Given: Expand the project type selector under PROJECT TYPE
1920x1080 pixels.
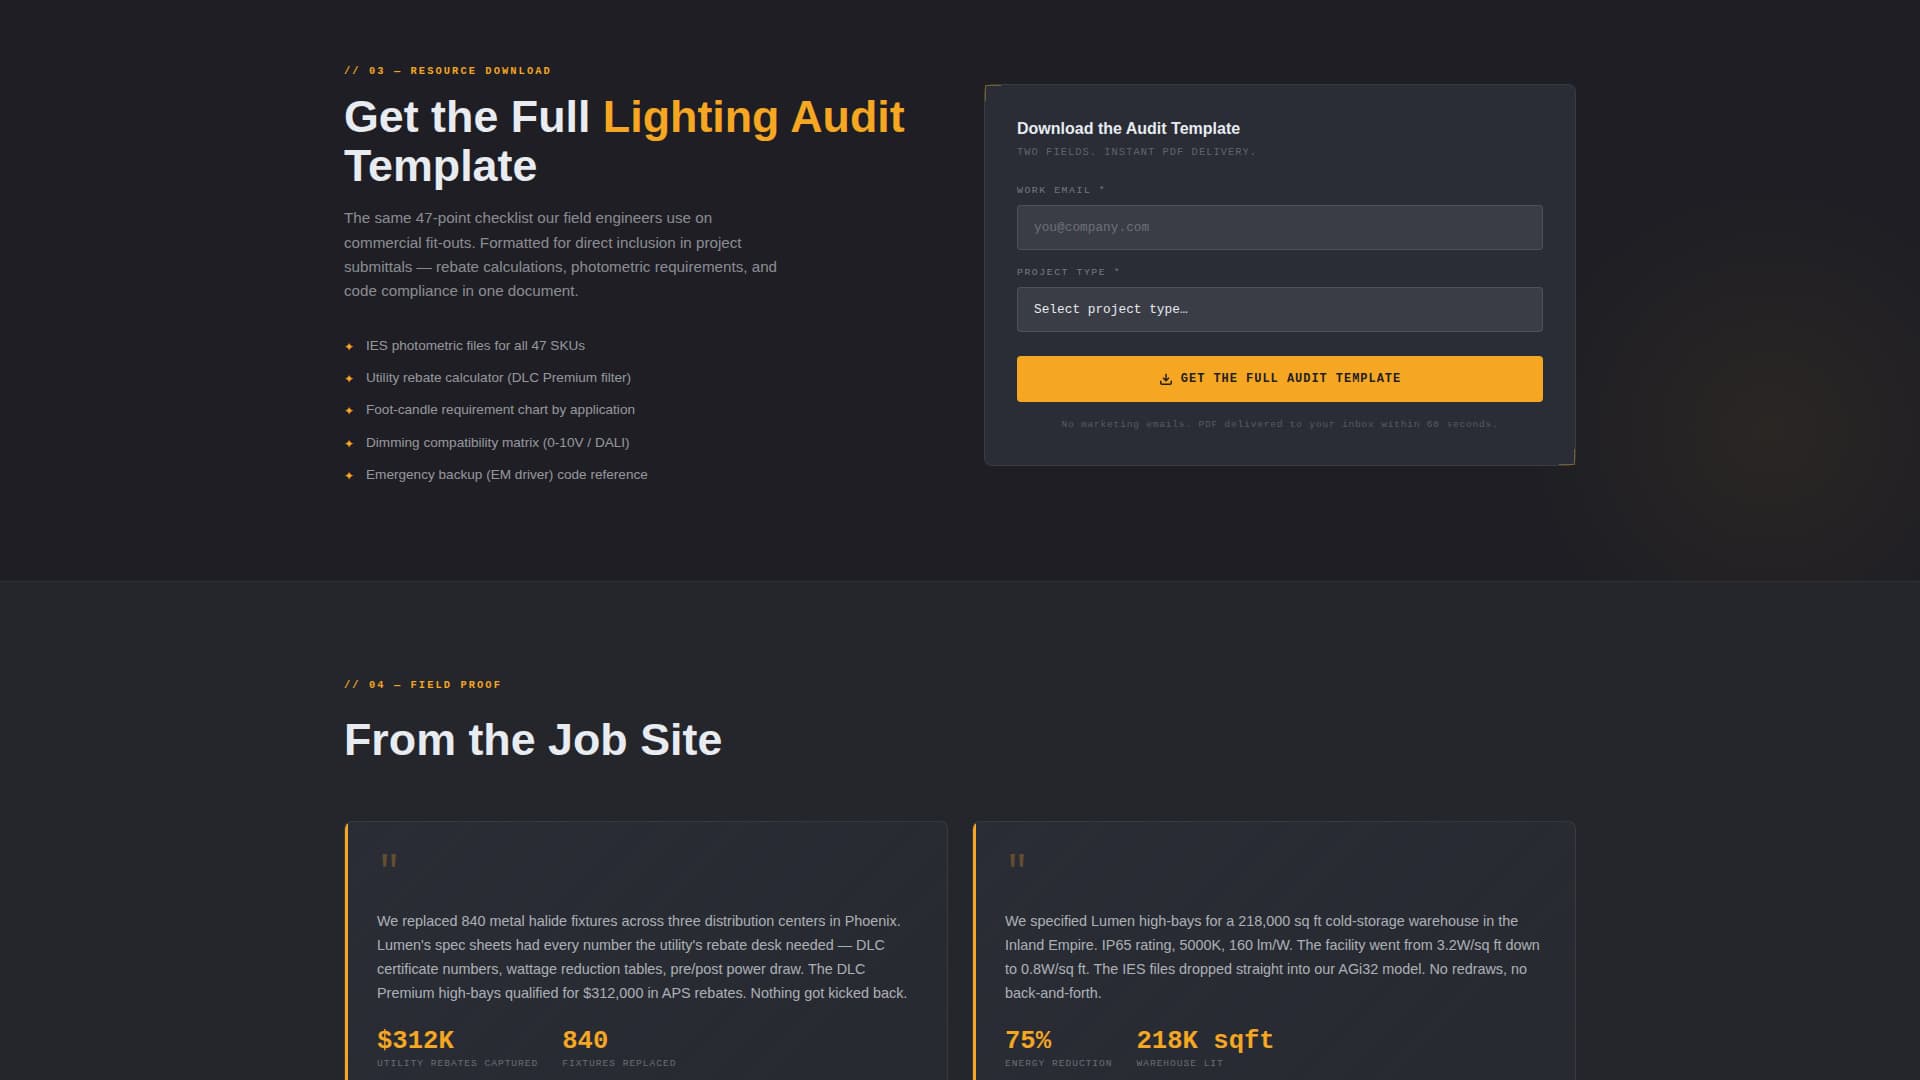Looking at the screenshot, I should [1279, 309].
